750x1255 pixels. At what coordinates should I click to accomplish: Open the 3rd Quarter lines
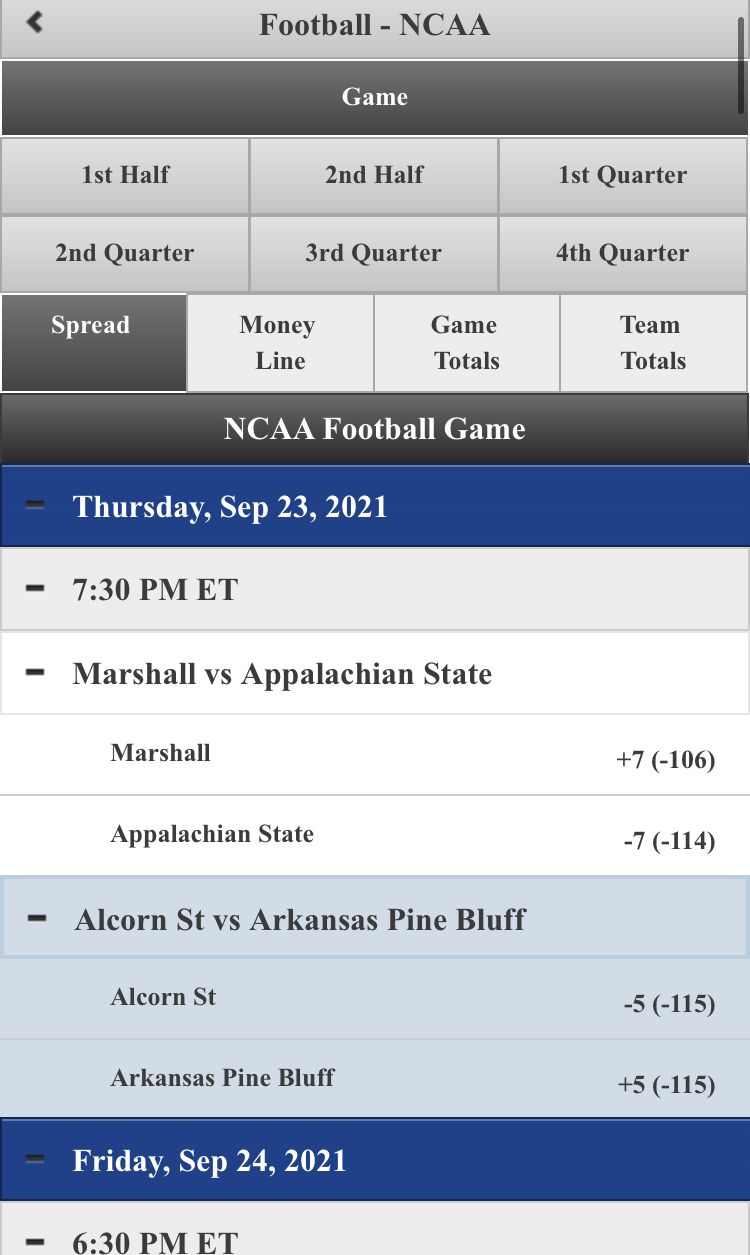[374, 253]
